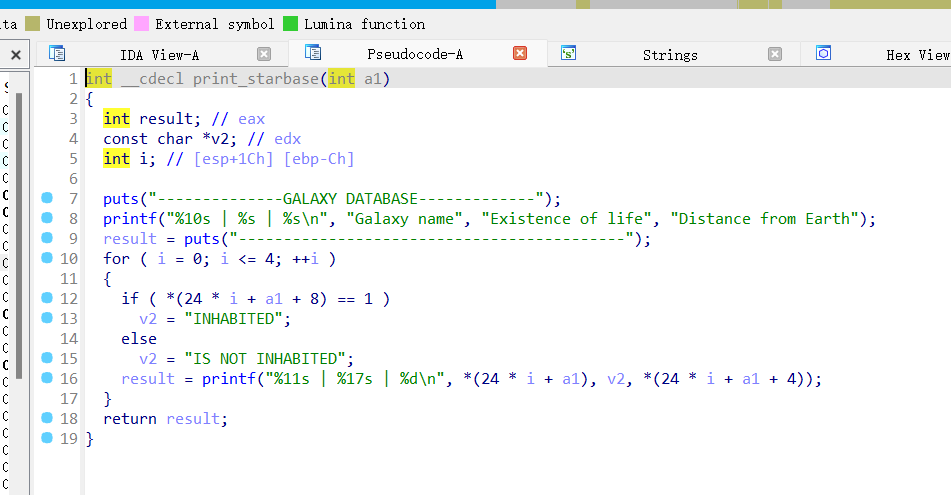Viewport: 951px width, 495px height.
Task: Open the Strings tab
Action: pos(670,55)
